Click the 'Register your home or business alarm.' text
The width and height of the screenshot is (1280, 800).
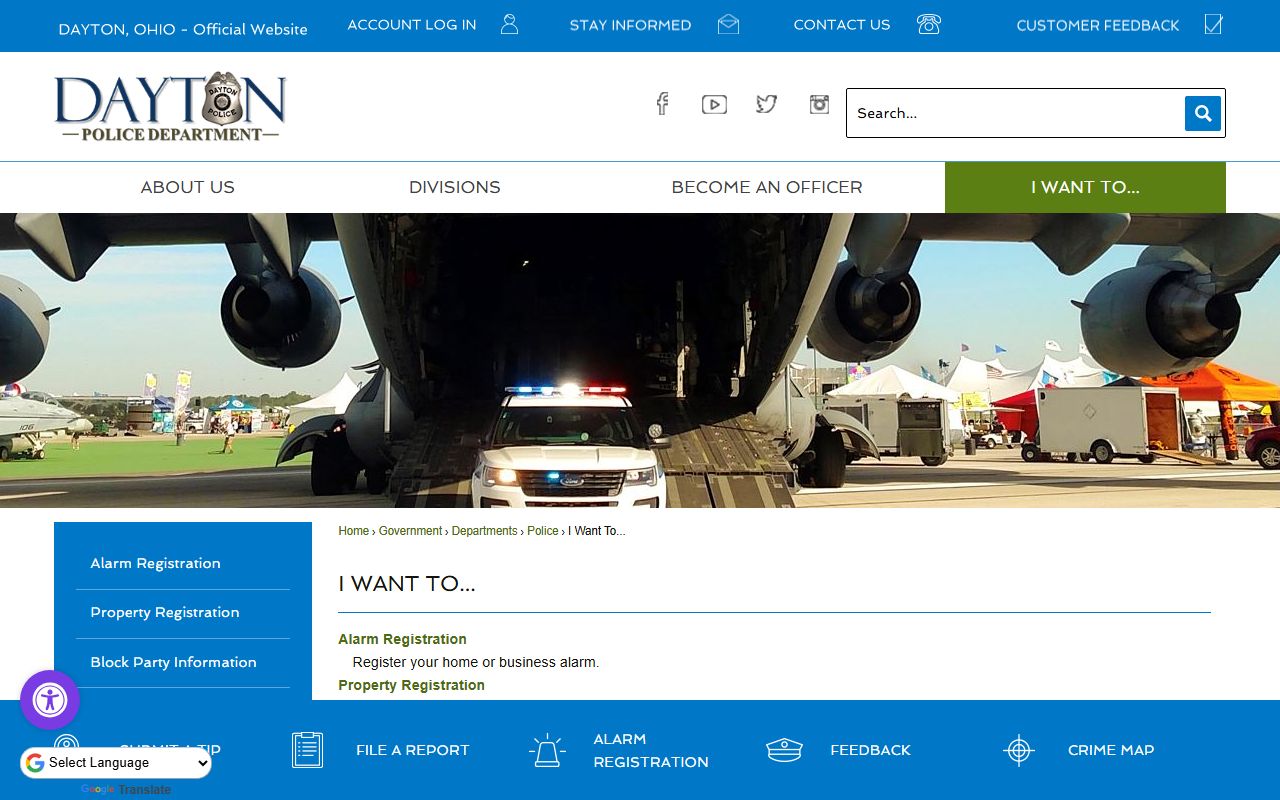click(476, 662)
